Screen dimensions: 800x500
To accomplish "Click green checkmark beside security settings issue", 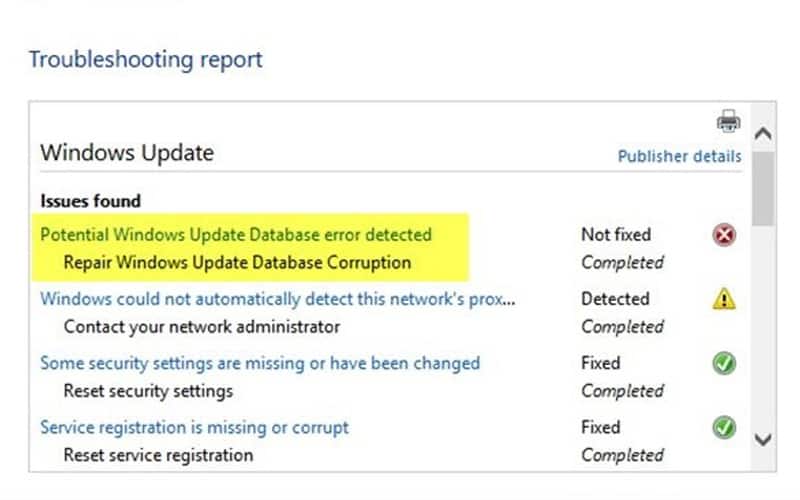I will pyautogui.click(x=725, y=364).
